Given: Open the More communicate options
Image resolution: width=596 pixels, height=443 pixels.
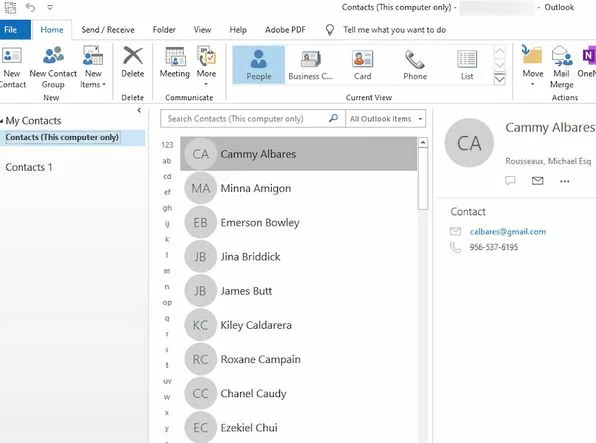Looking at the screenshot, I should tap(206, 66).
